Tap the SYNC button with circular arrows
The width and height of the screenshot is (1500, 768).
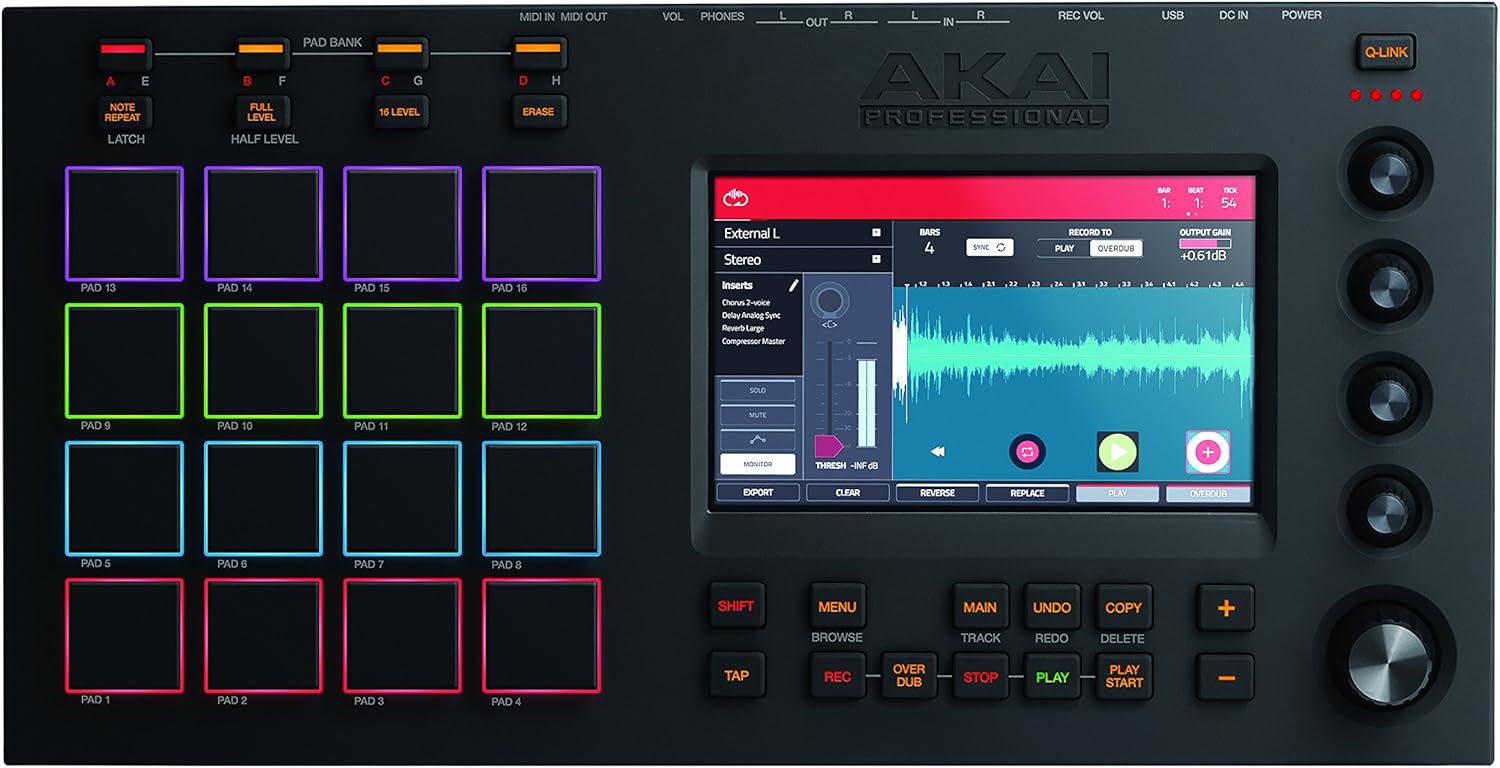pyautogui.click(x=989, y=247)
